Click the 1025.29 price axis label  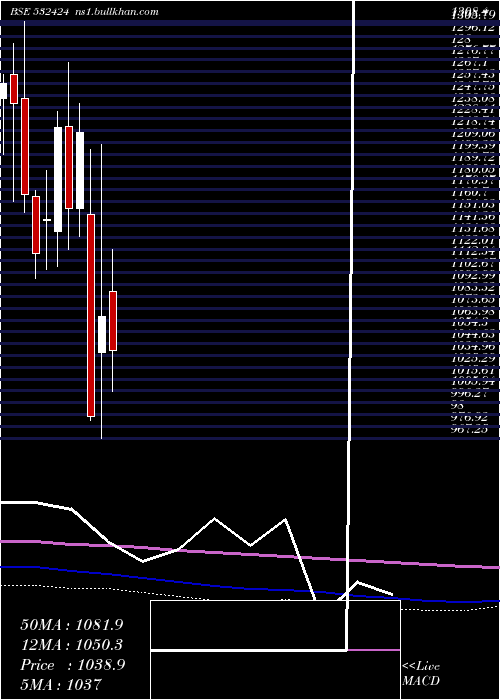click(x=473, y=359)
